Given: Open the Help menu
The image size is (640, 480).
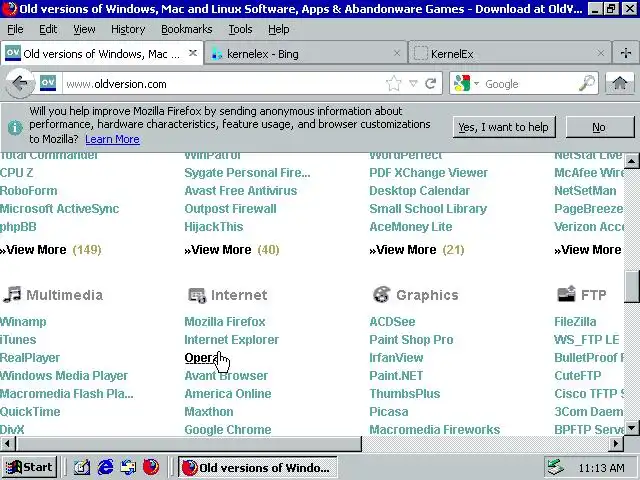Looking at the screenshot, I should (279, 29).
